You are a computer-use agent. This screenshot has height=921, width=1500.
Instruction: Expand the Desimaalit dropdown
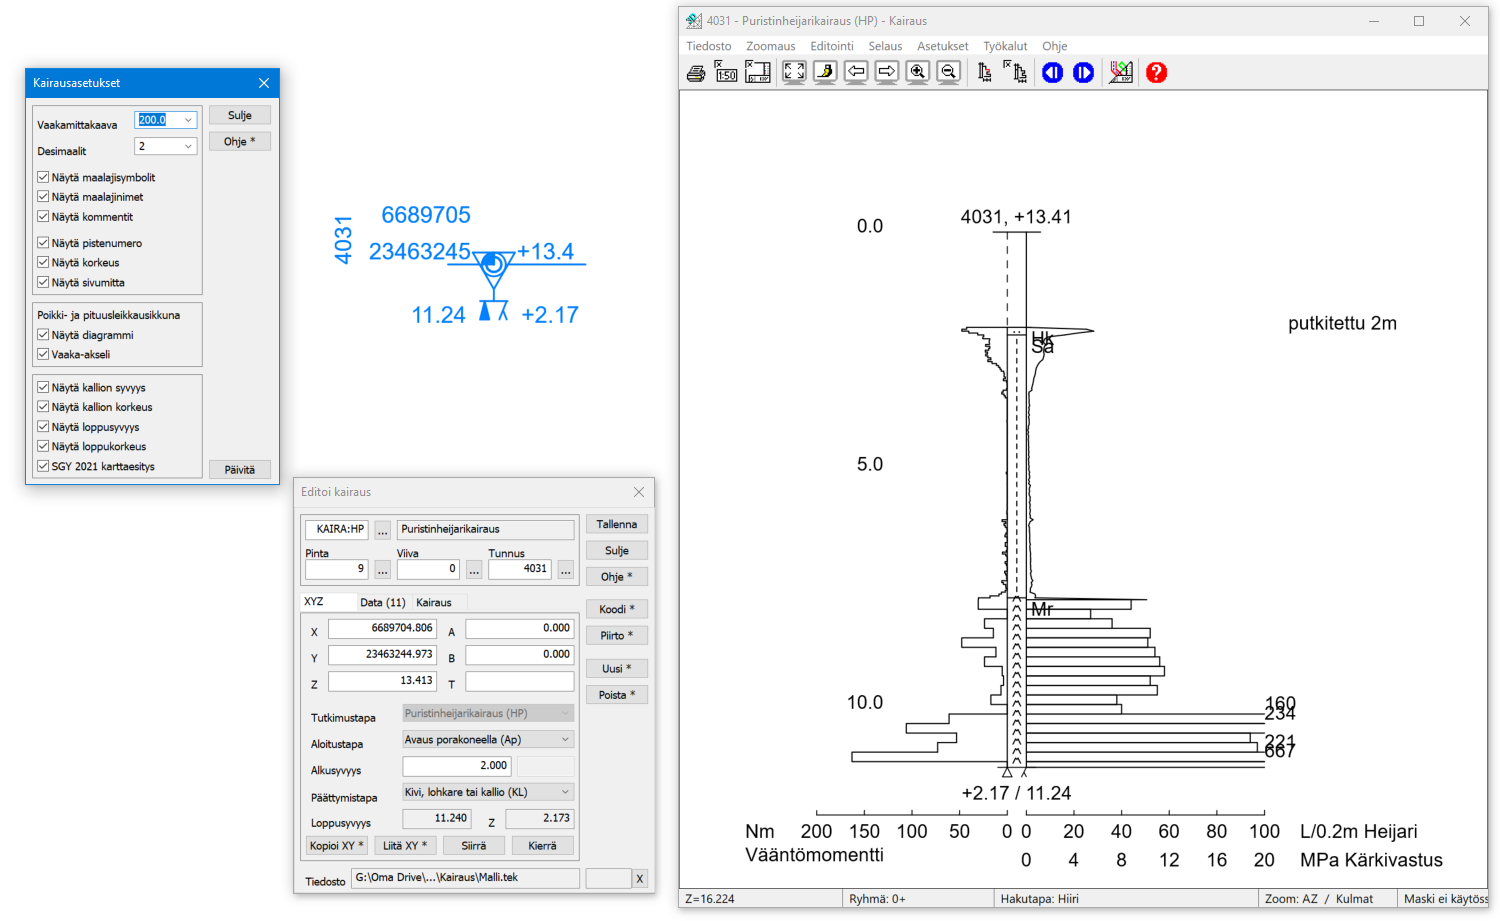coord(188,146)
